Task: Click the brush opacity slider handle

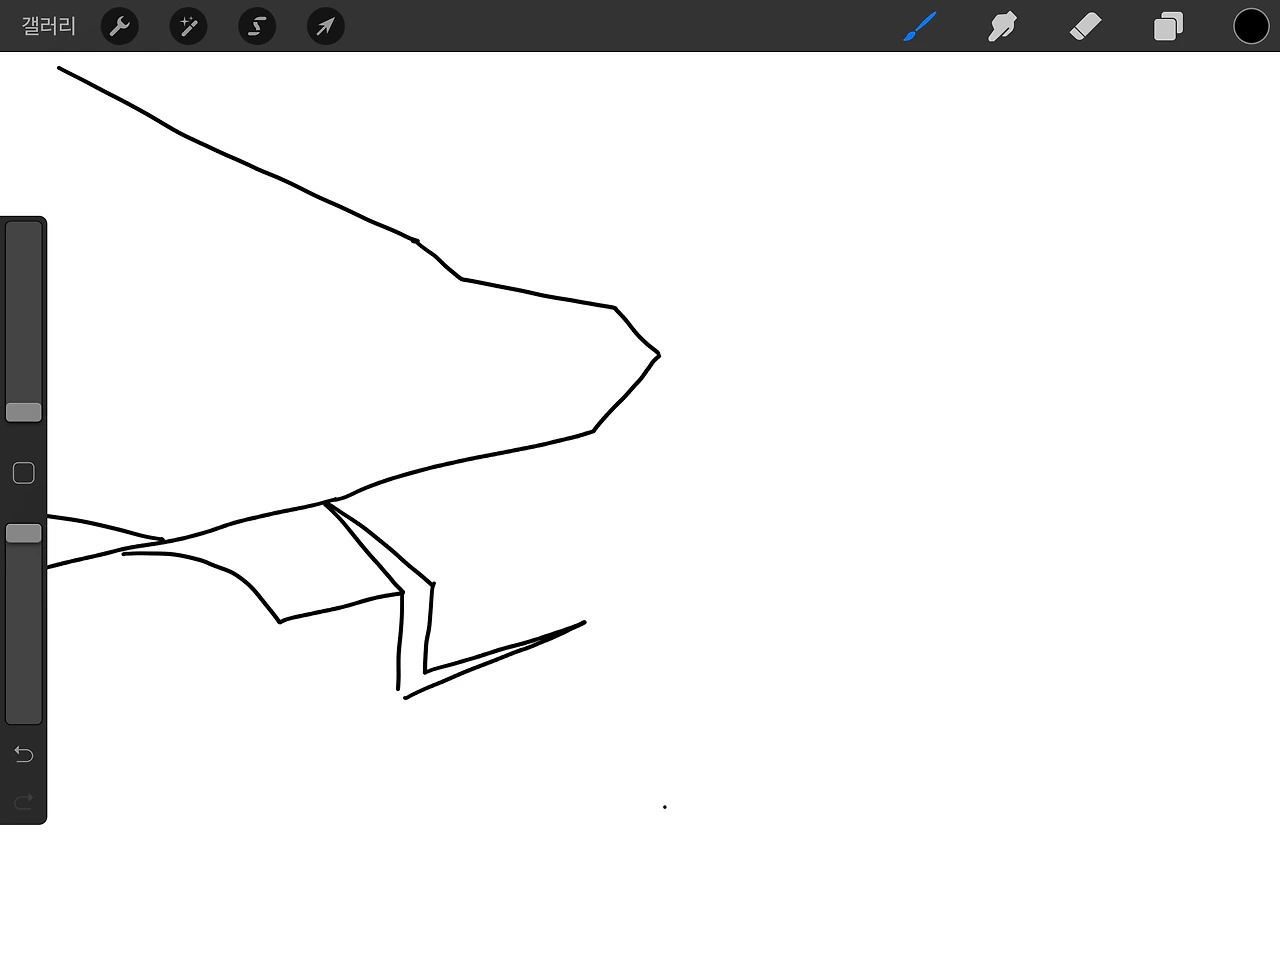Action: [x=24, y=533]
